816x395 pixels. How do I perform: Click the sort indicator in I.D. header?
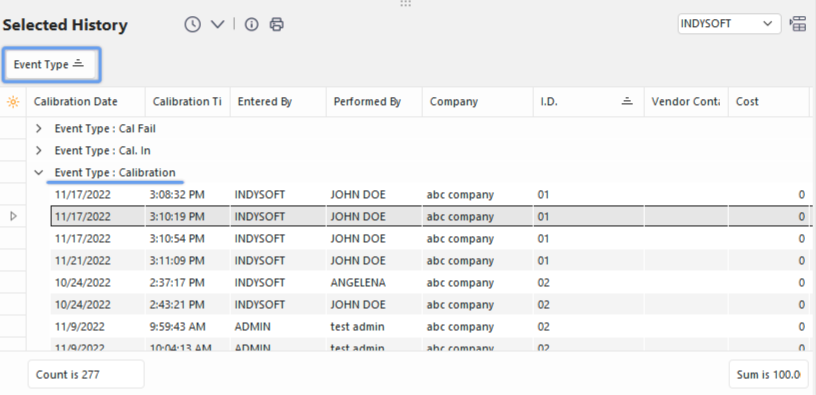(x=627, y=101)
